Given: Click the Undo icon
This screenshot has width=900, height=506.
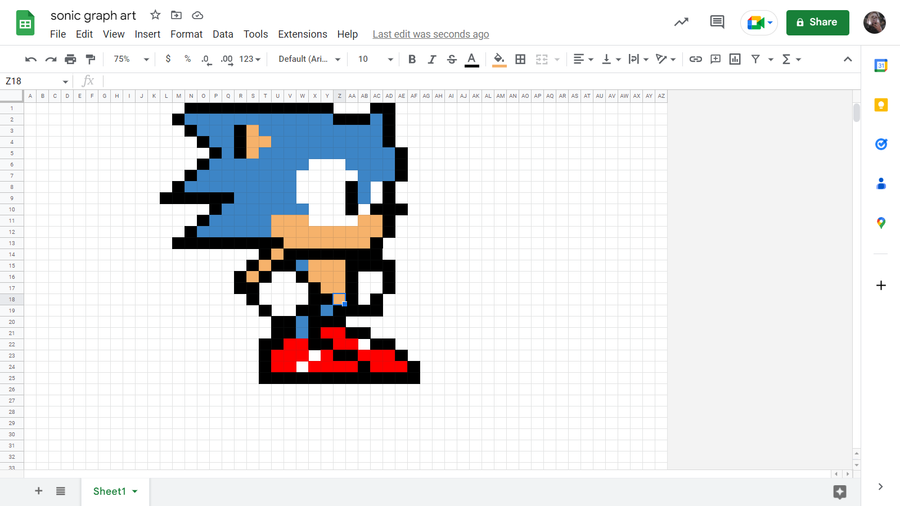Looking at the screenshot, I should click(31, 59).
